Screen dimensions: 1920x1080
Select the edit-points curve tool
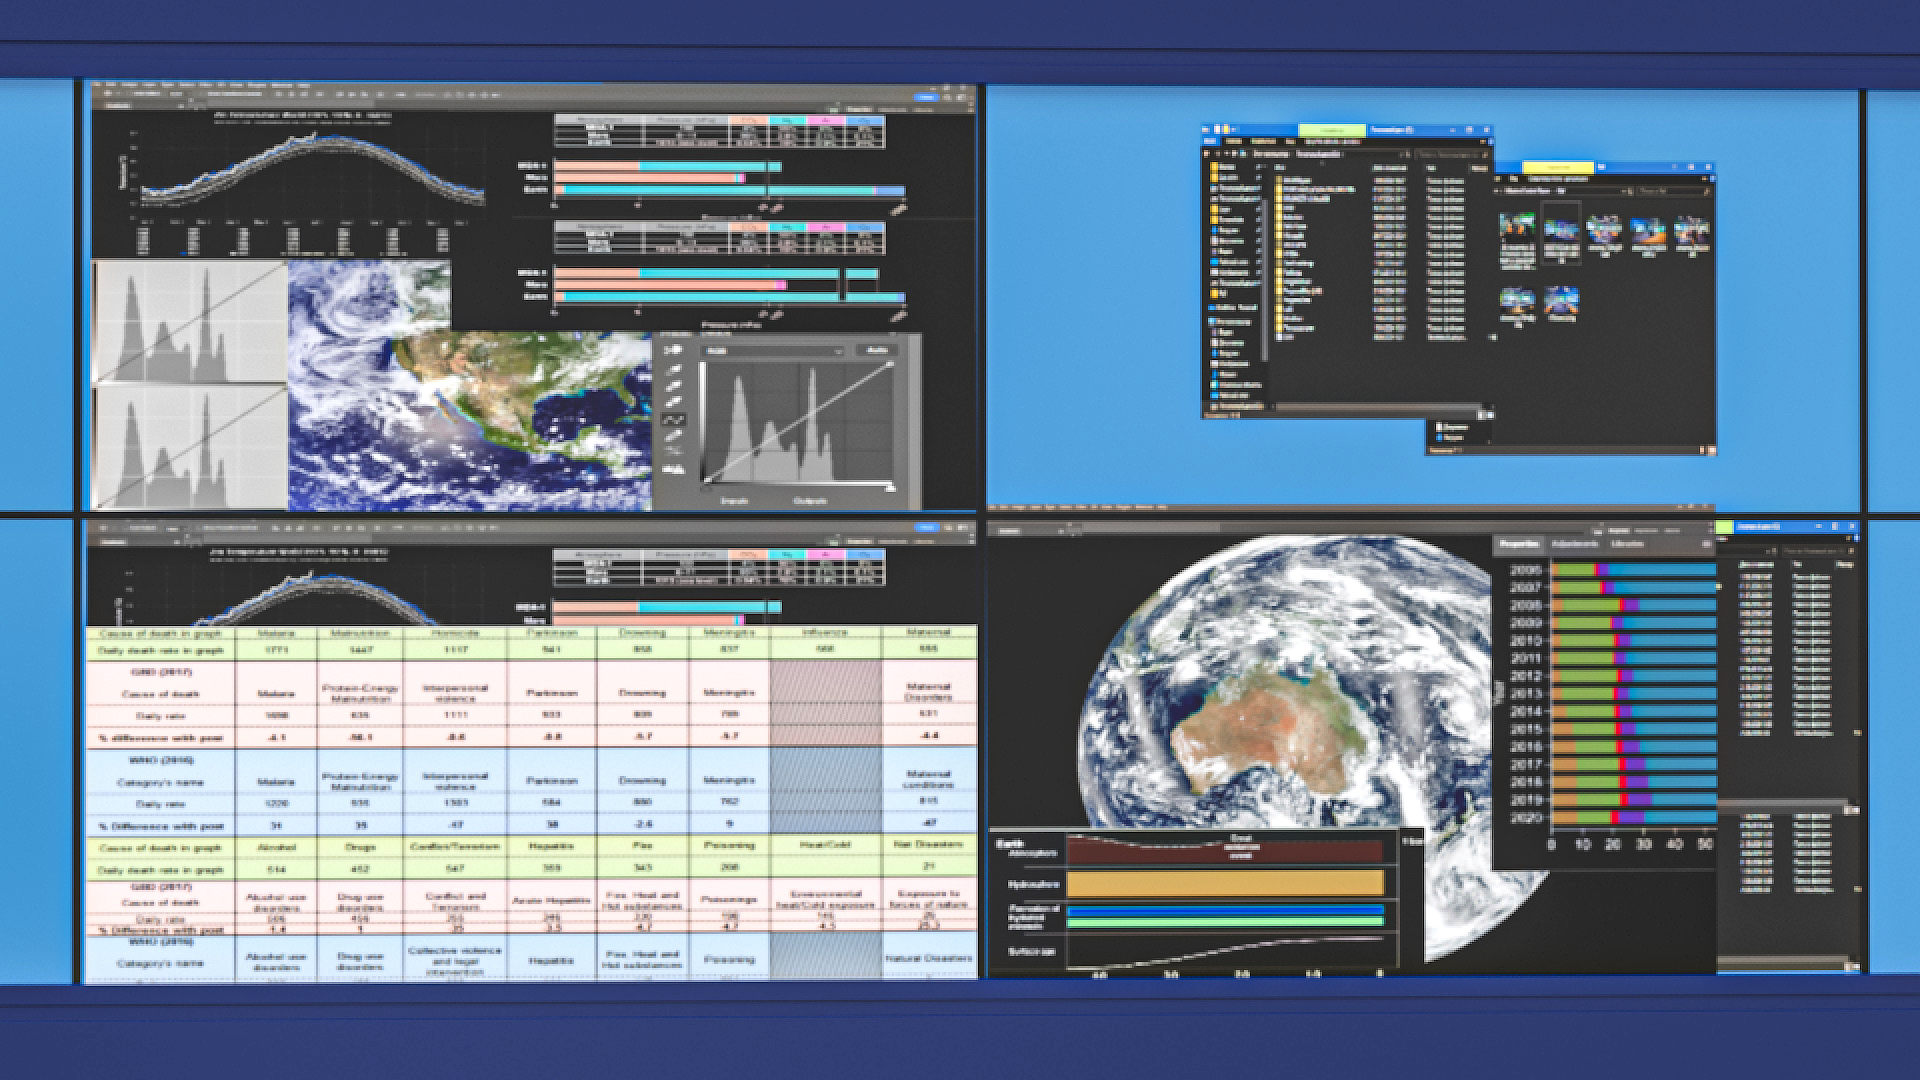pyautogui.click(x=674, y=419)
